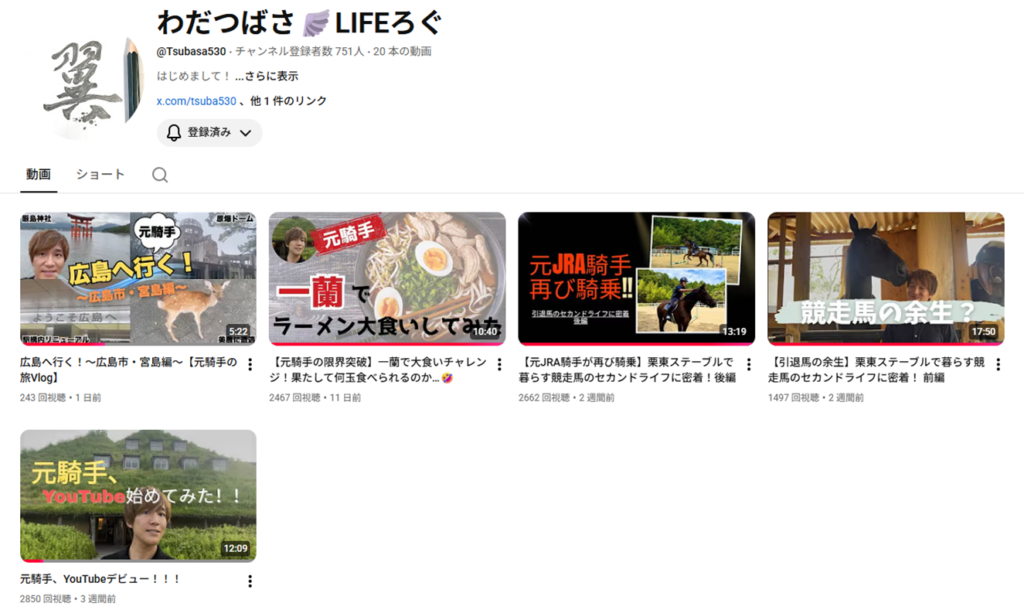1024x610 pixels.
Task: Play the 競走馬の余生 horse thumbnail
Action: pyautogui.click(x=885, y=277)
